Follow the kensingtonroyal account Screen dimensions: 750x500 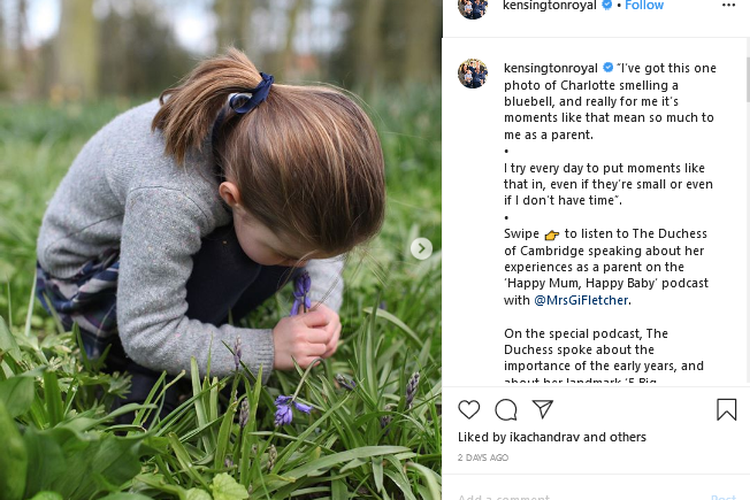click(644, 5)
